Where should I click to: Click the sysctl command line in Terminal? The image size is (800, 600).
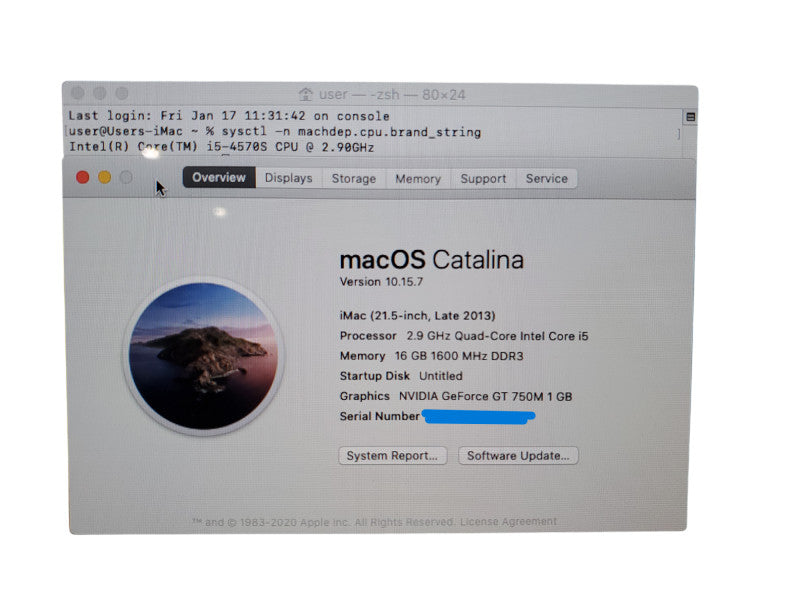[x=275, y=132]
